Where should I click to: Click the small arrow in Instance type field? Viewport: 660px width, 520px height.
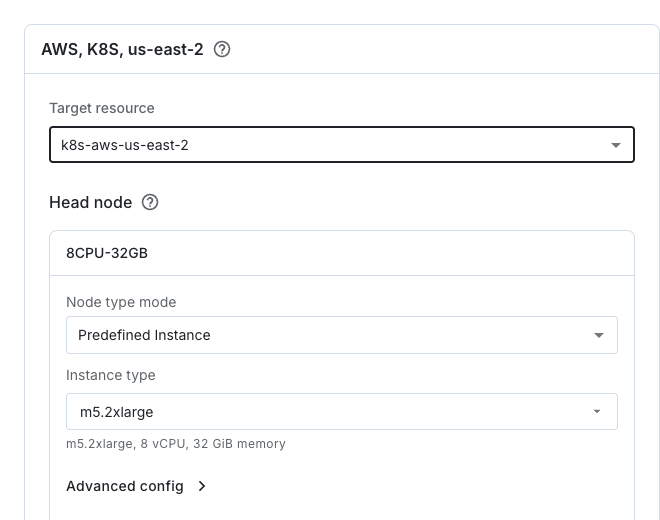tap(597, 411)
